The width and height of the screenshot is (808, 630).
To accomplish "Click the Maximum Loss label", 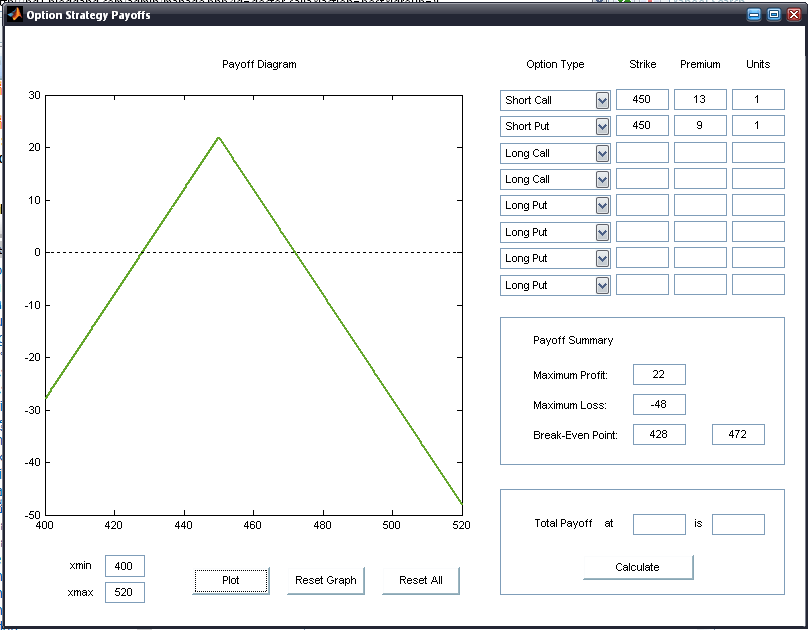I will click(570, 405).
